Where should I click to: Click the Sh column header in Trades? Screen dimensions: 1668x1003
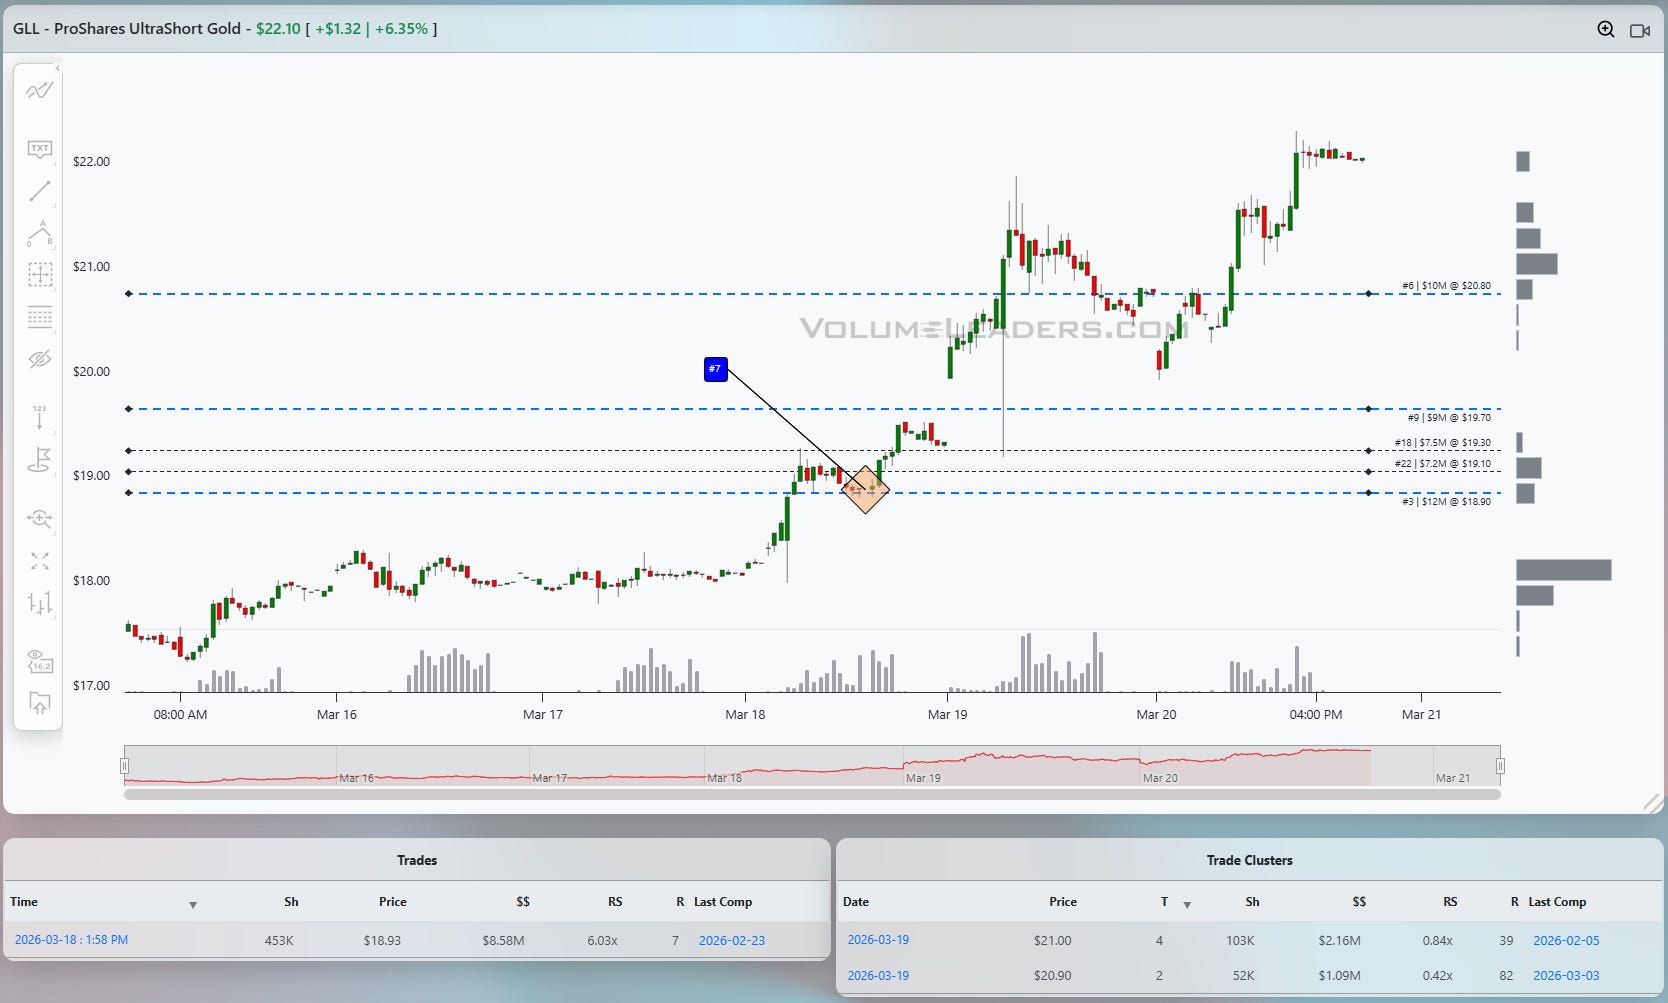[x=291, y=902]
